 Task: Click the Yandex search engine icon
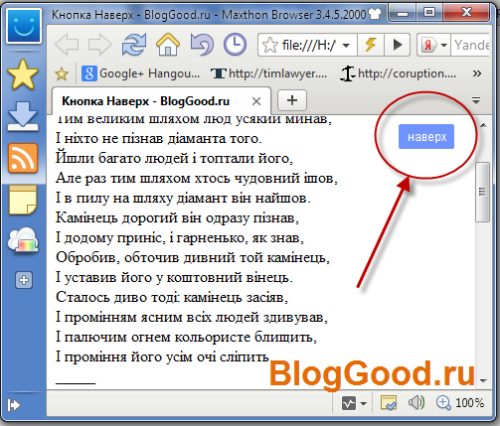tap(428, 45)
